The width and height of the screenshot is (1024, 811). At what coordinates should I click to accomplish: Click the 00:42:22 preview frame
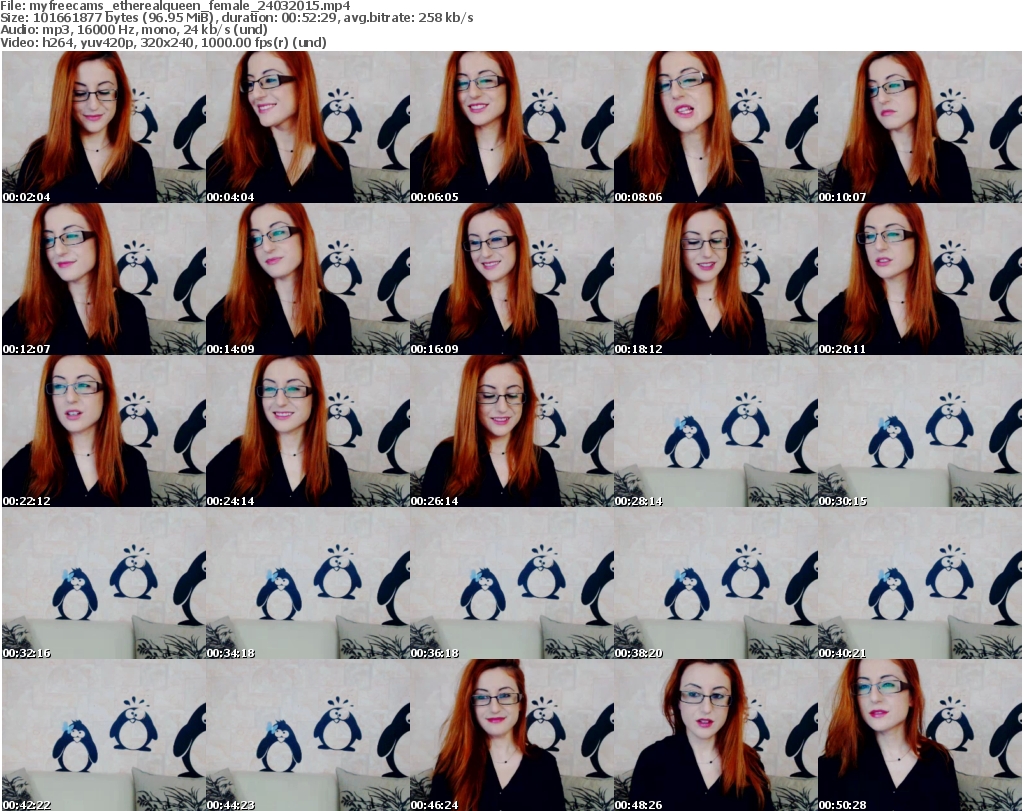click(x=104, y=735)
